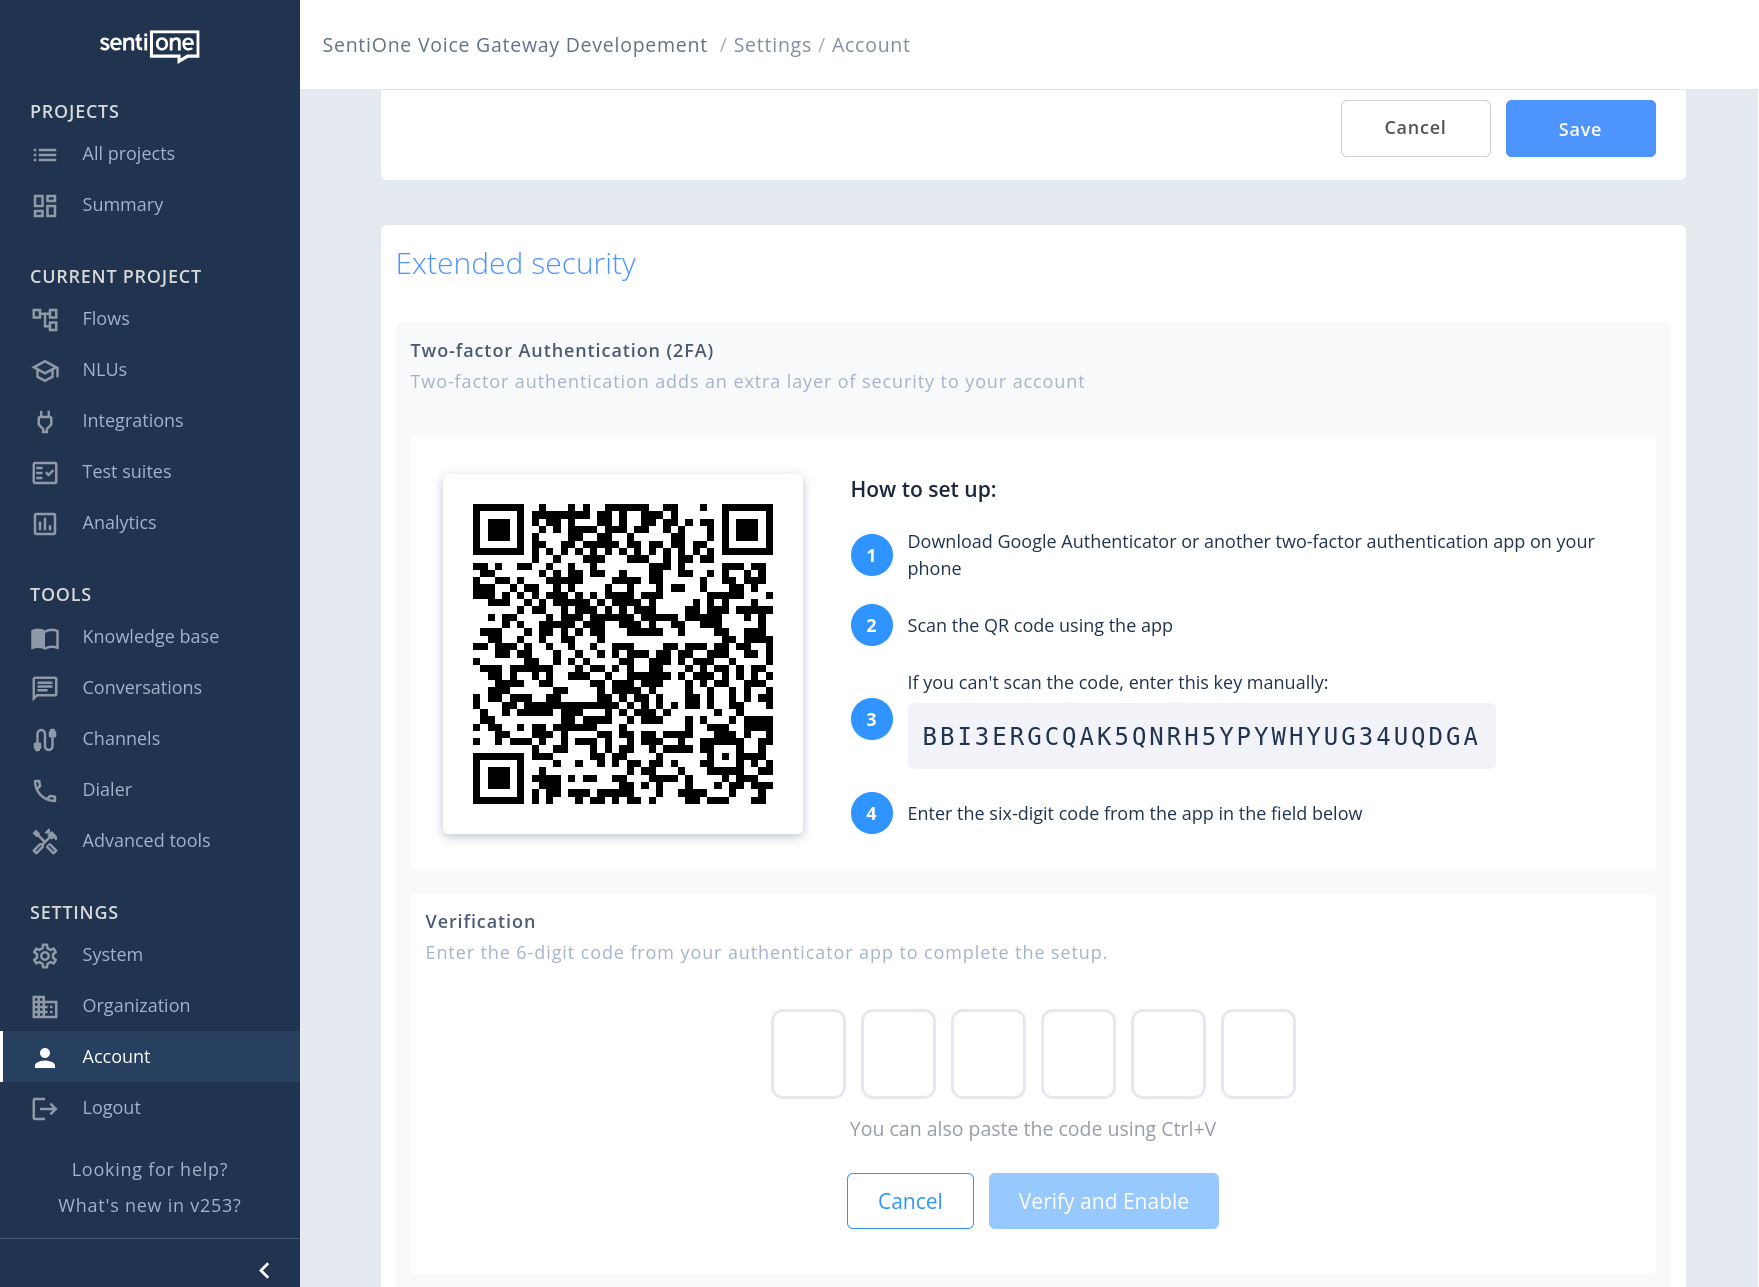Click the blue Save button

tap(1580, 128)
